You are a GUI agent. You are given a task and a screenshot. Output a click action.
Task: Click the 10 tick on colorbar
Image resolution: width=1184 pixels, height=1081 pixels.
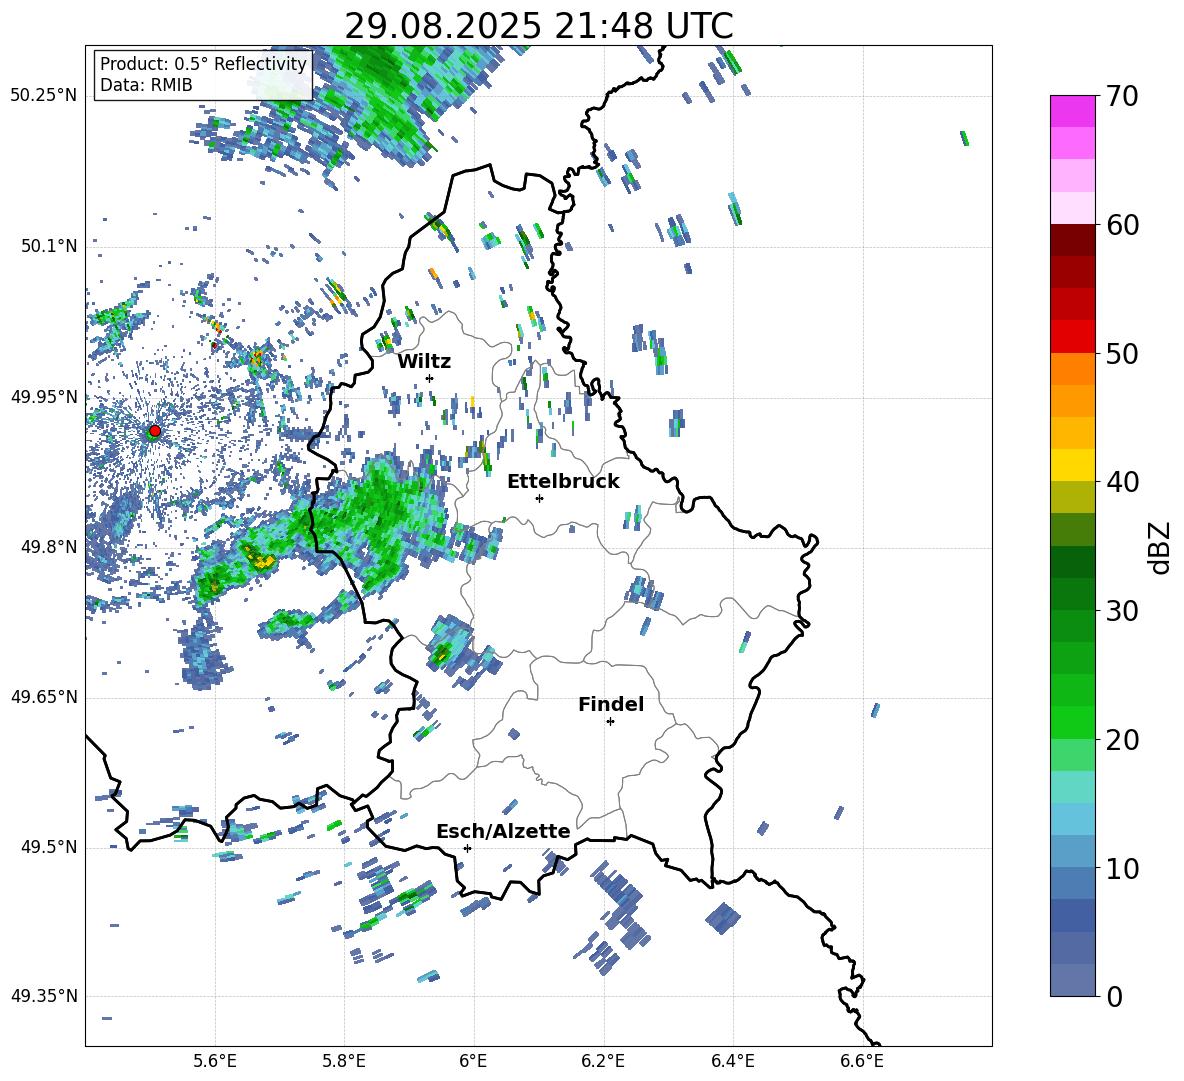coord(1122,868)
